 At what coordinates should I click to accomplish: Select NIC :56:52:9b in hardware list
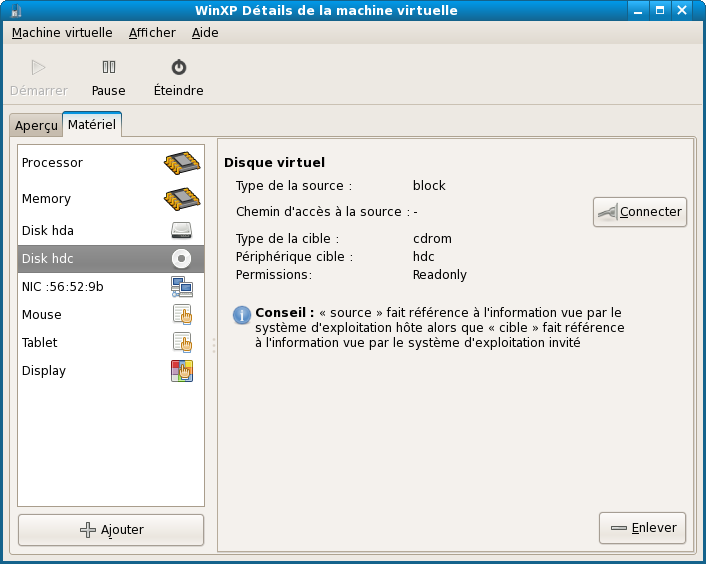tap(111, 287)
